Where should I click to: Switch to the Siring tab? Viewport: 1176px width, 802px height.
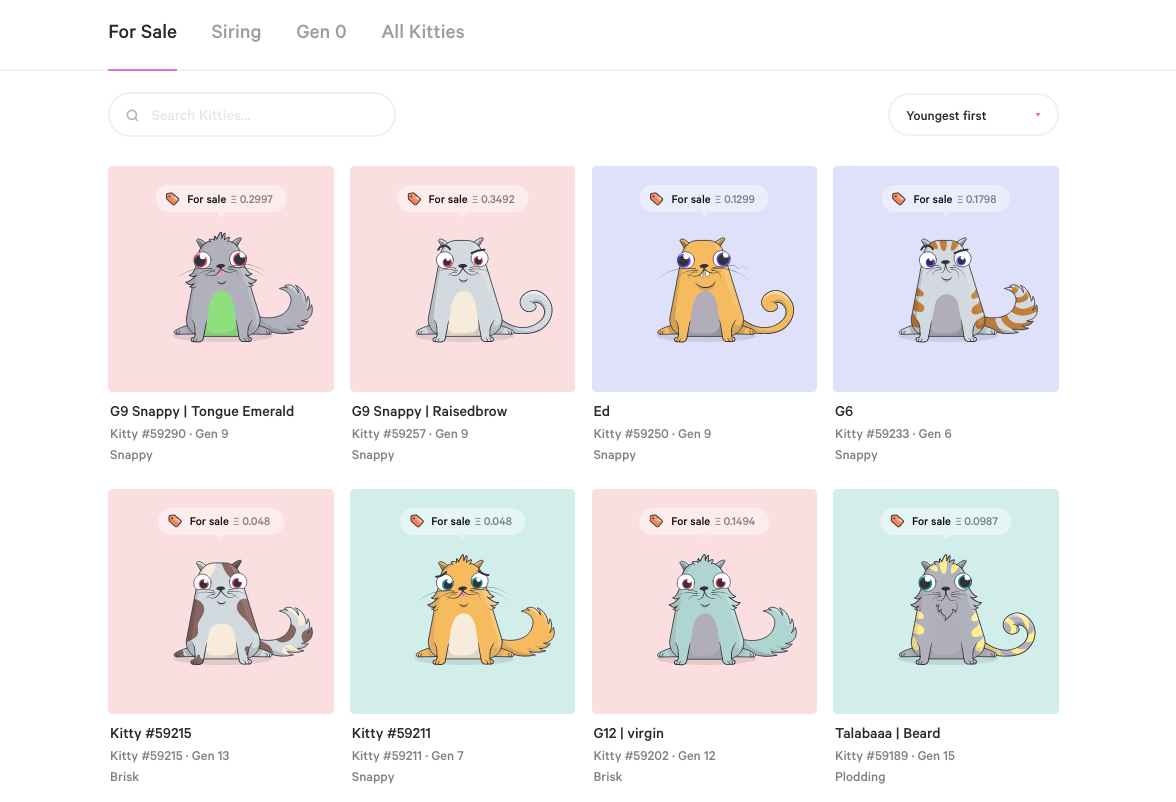pos(236,32)
